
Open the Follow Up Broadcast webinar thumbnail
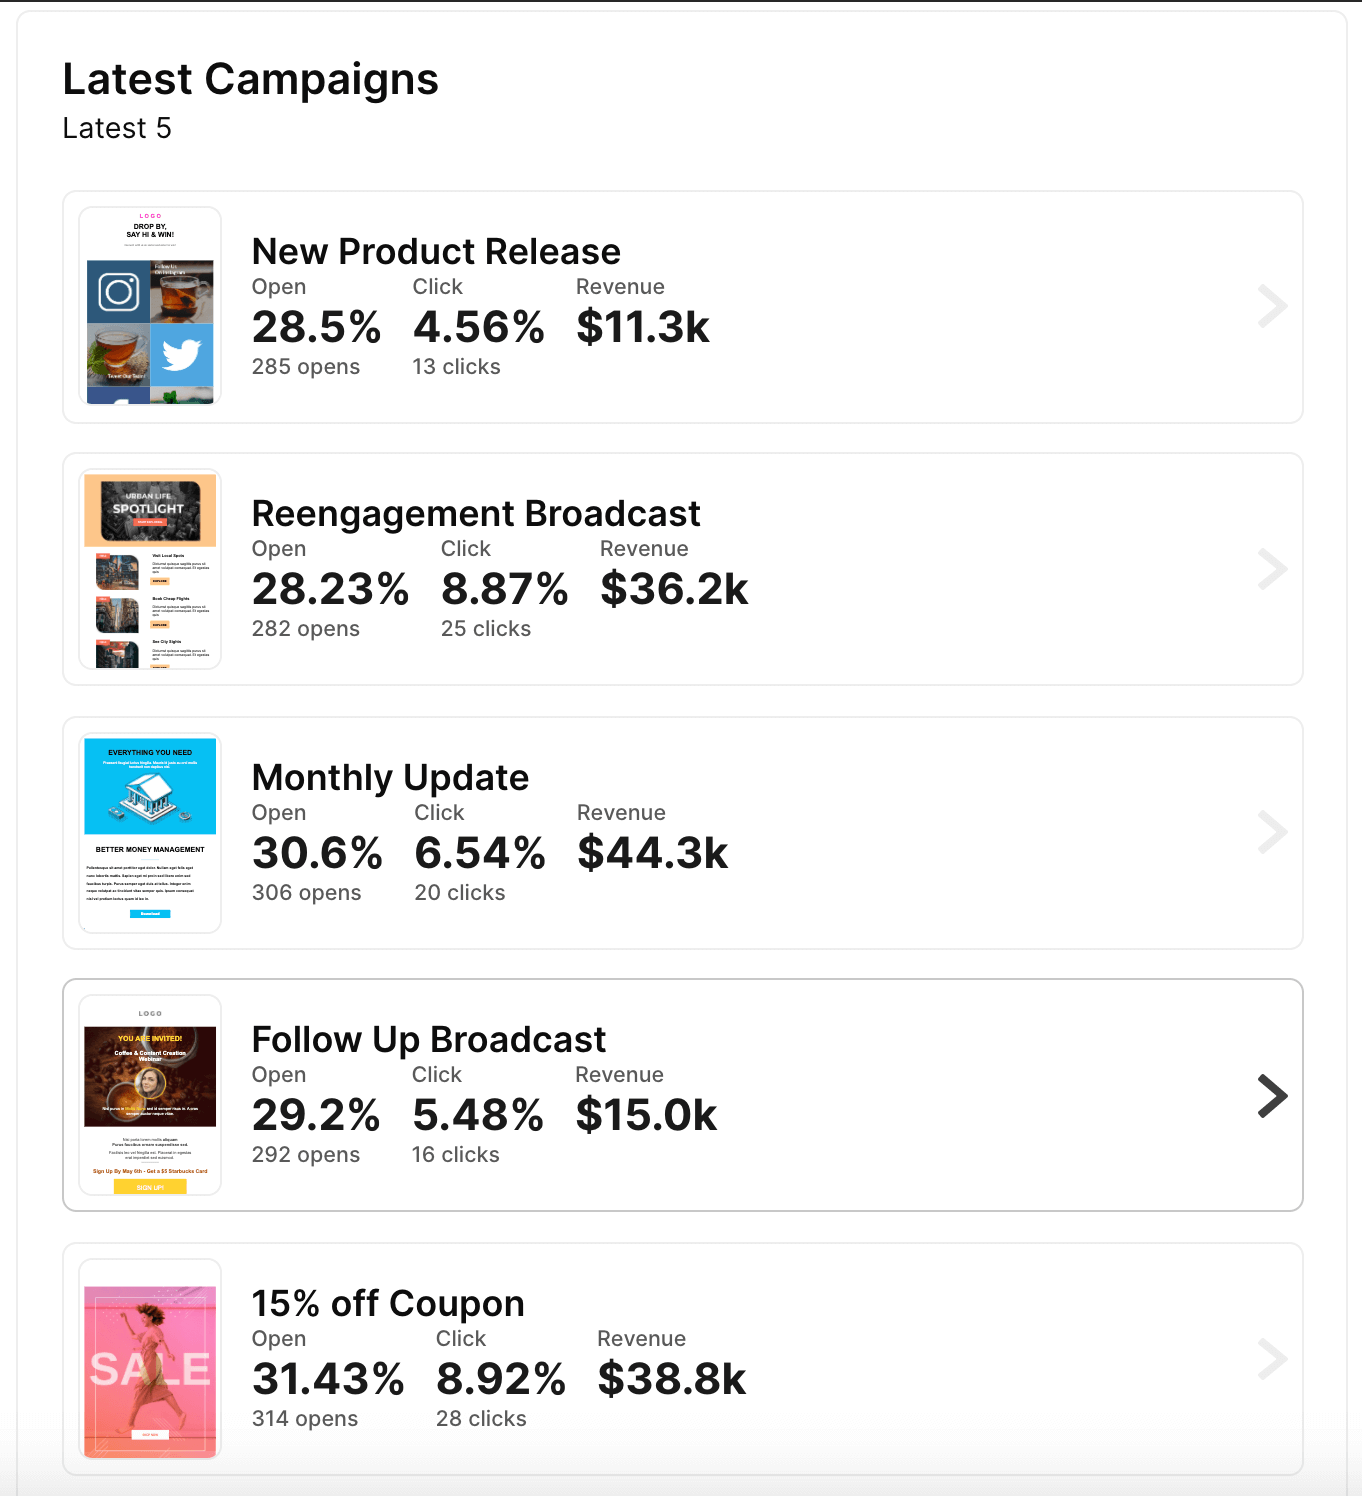(150, 1095)
